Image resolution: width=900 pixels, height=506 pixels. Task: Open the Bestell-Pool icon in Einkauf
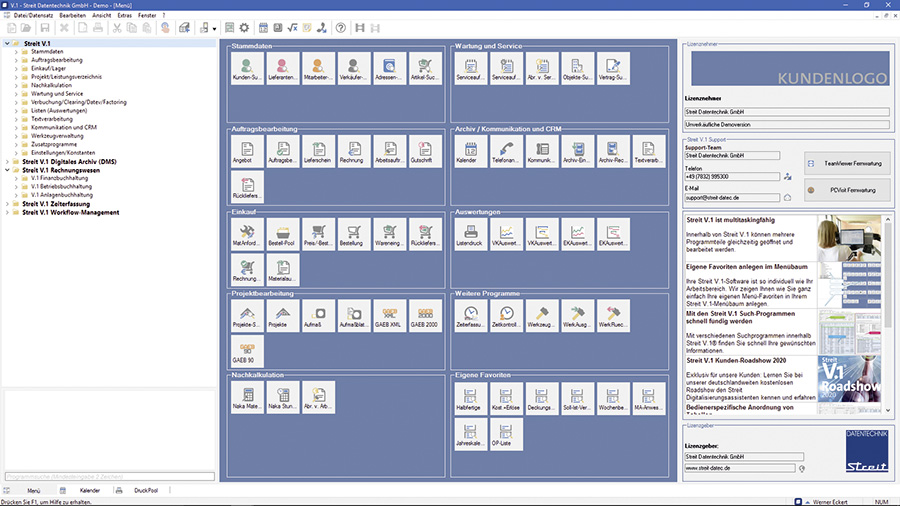(x=283, y=234)
